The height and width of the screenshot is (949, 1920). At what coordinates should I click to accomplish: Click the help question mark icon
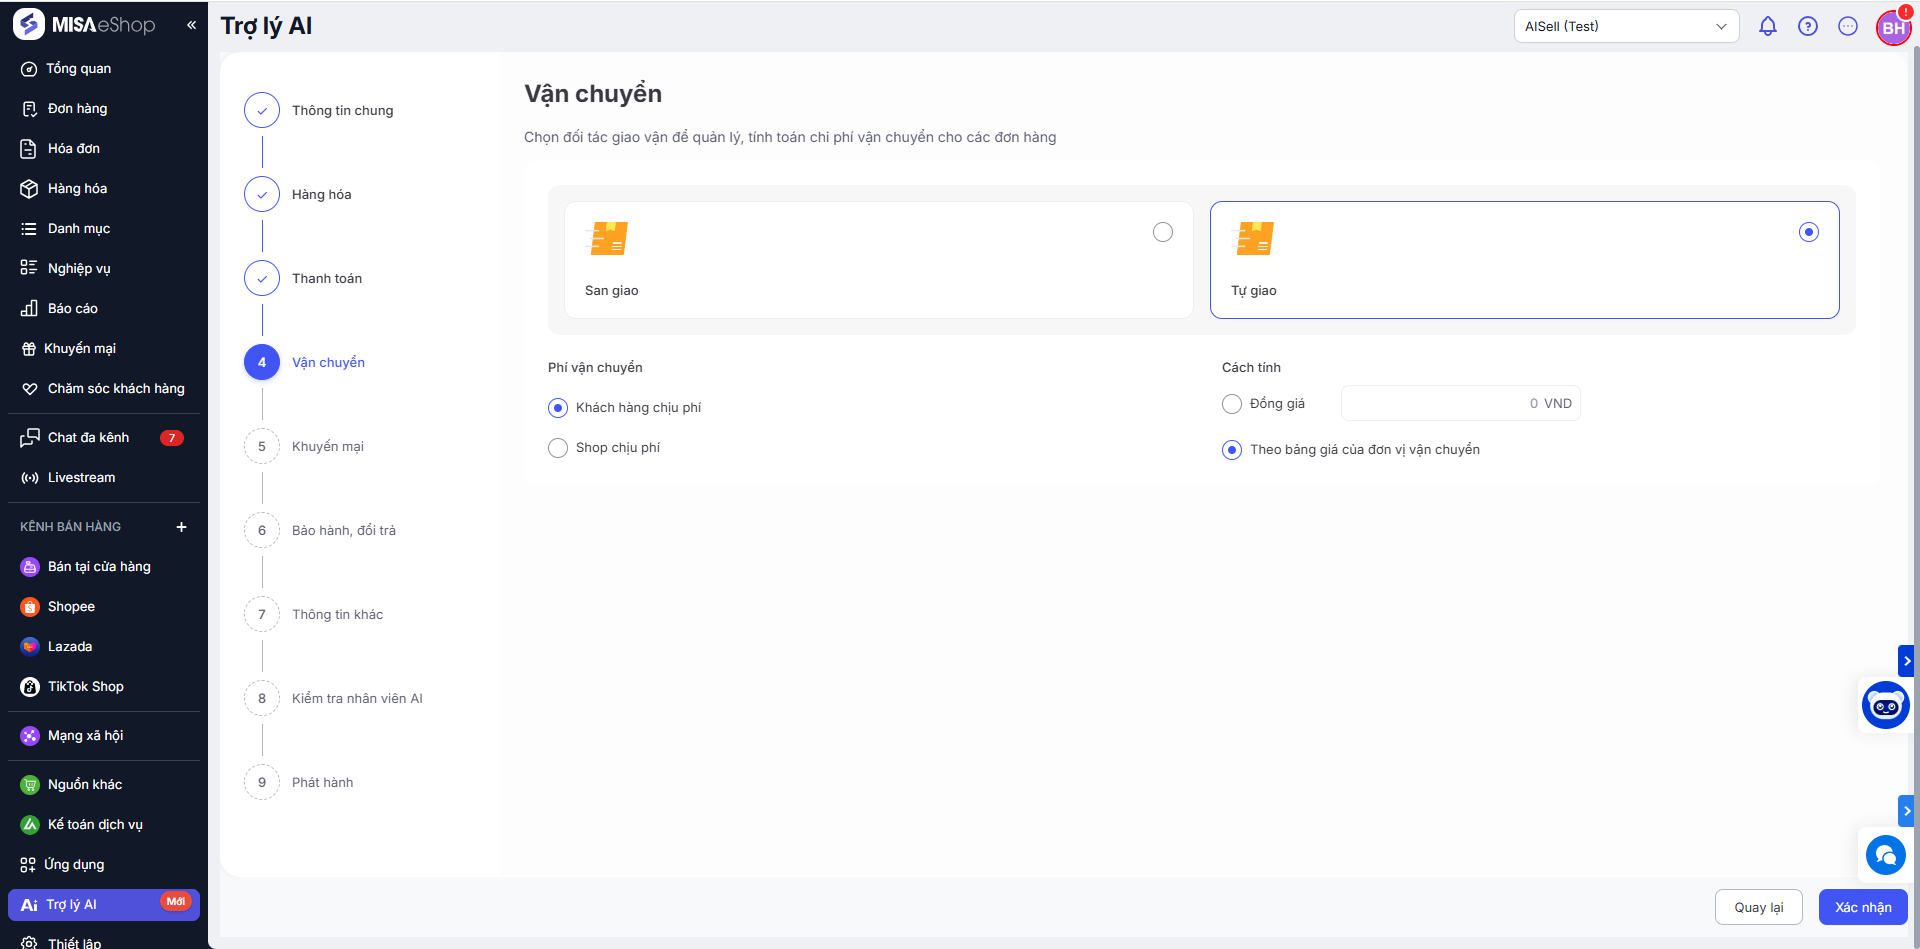pyautogui.click(x=1807, y=27)
